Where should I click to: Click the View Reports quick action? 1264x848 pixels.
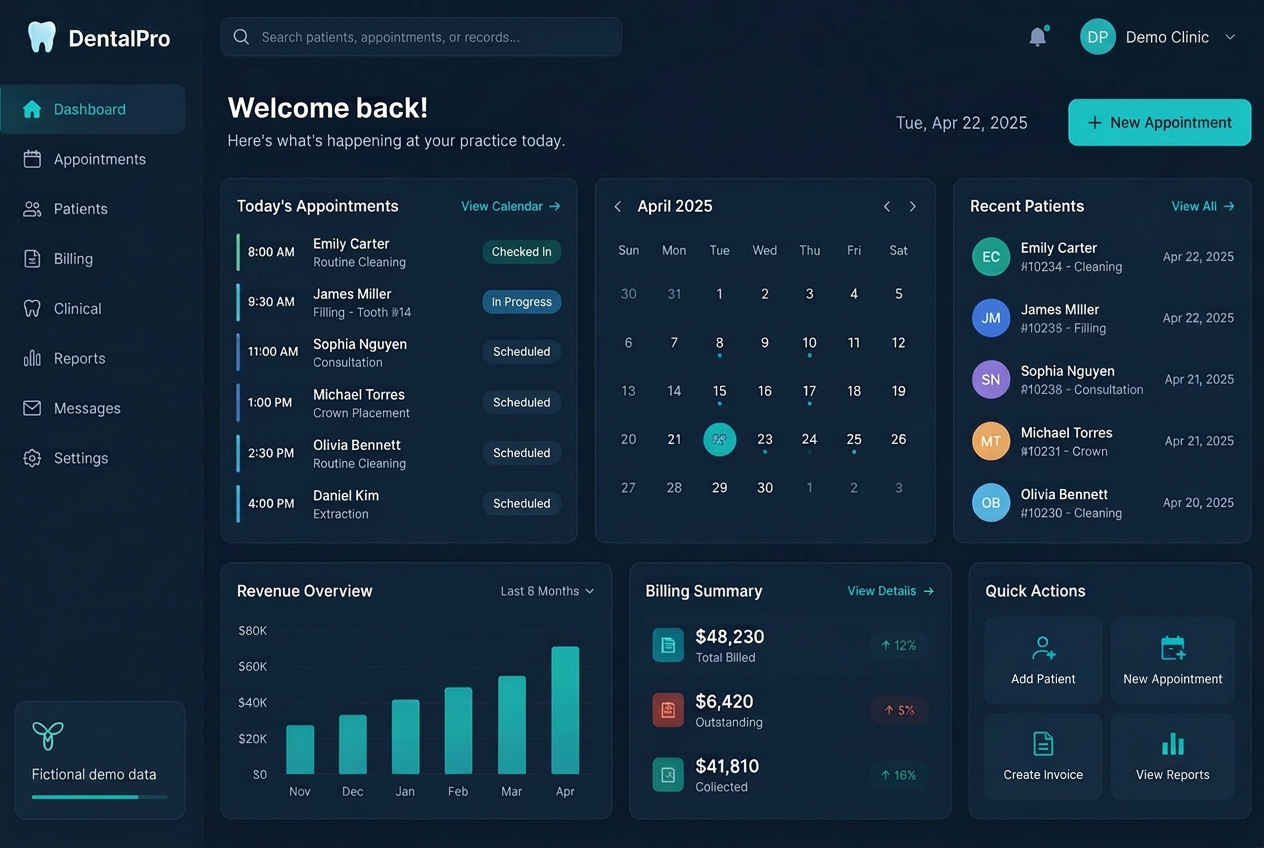[1172, 756]
